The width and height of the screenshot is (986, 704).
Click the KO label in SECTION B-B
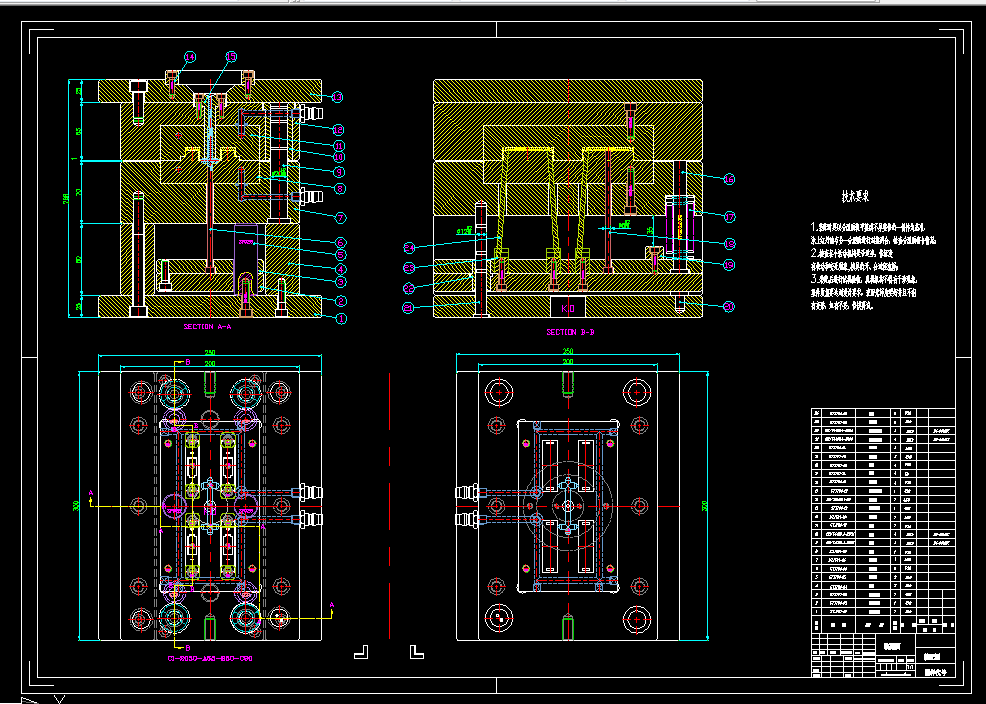[x=568, y=308]
